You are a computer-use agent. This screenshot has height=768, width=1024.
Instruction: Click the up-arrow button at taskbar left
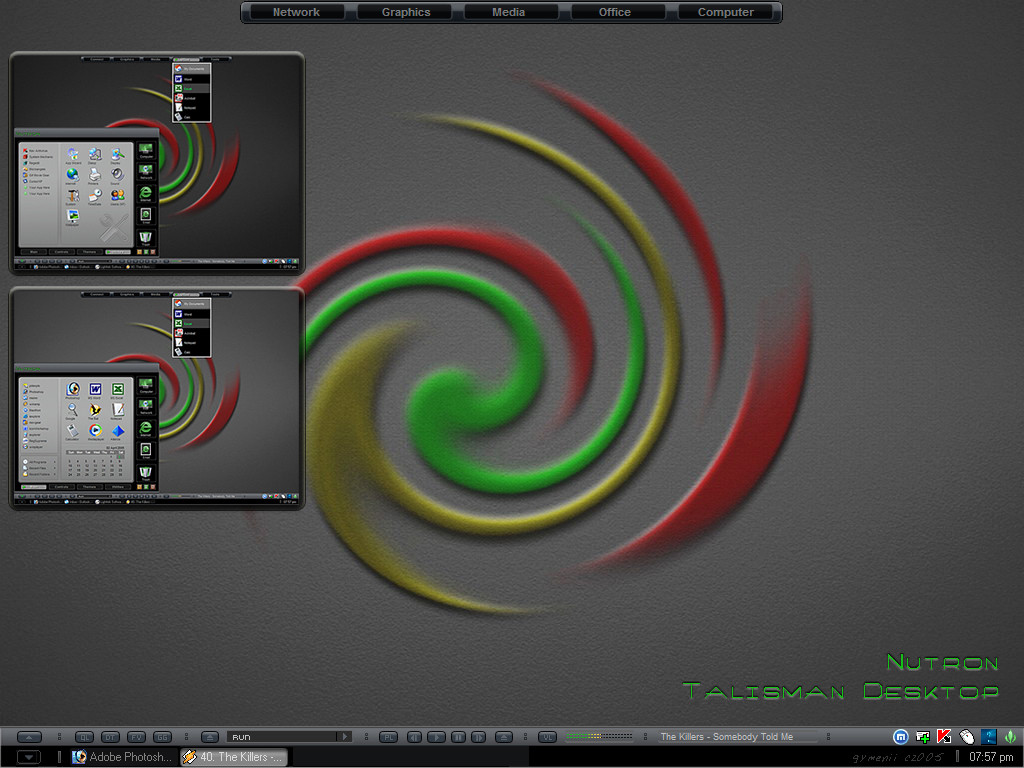(29, 737)
